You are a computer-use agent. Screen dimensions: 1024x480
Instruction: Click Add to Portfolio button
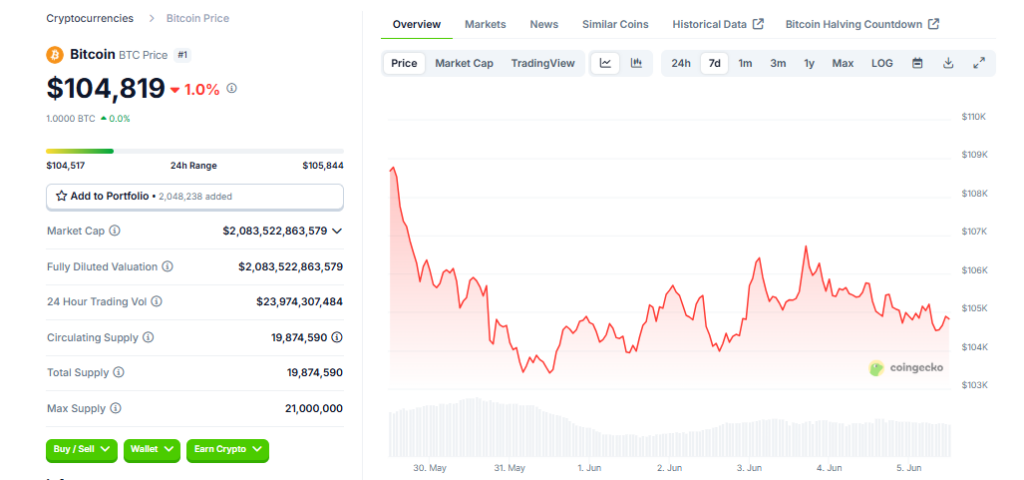(x=195, y=197)
